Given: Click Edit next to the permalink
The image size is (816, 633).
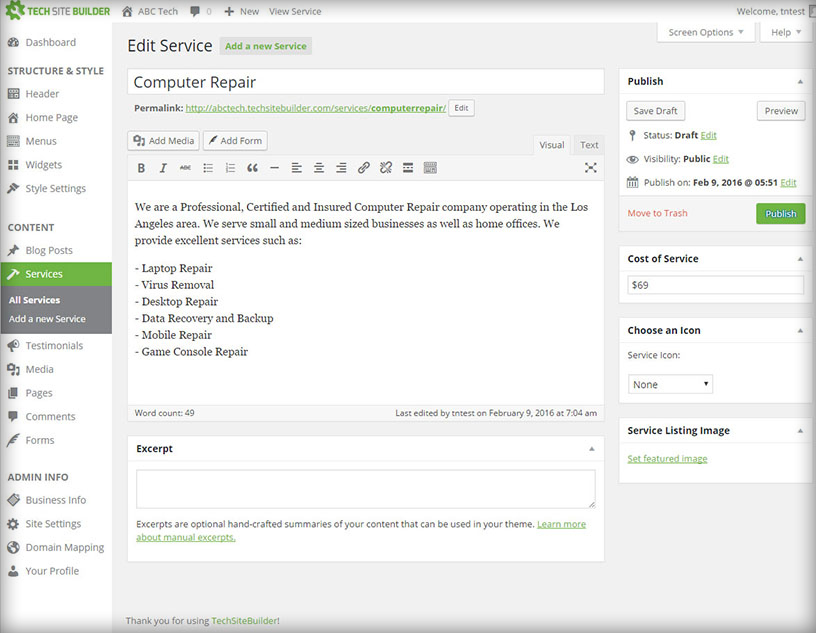Looking at the screenshot, I should click(x=460, y=107).
